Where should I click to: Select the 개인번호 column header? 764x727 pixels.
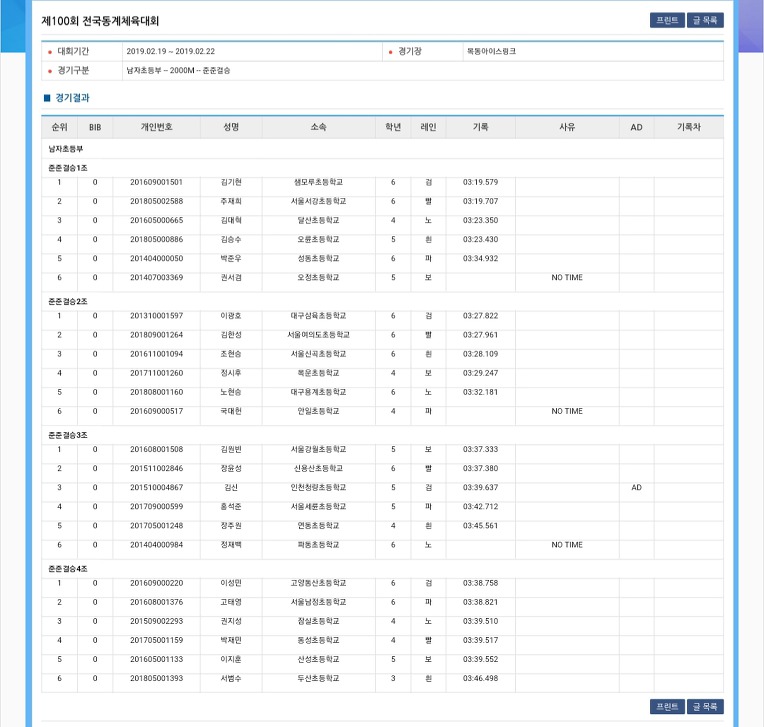pos(156,128)
